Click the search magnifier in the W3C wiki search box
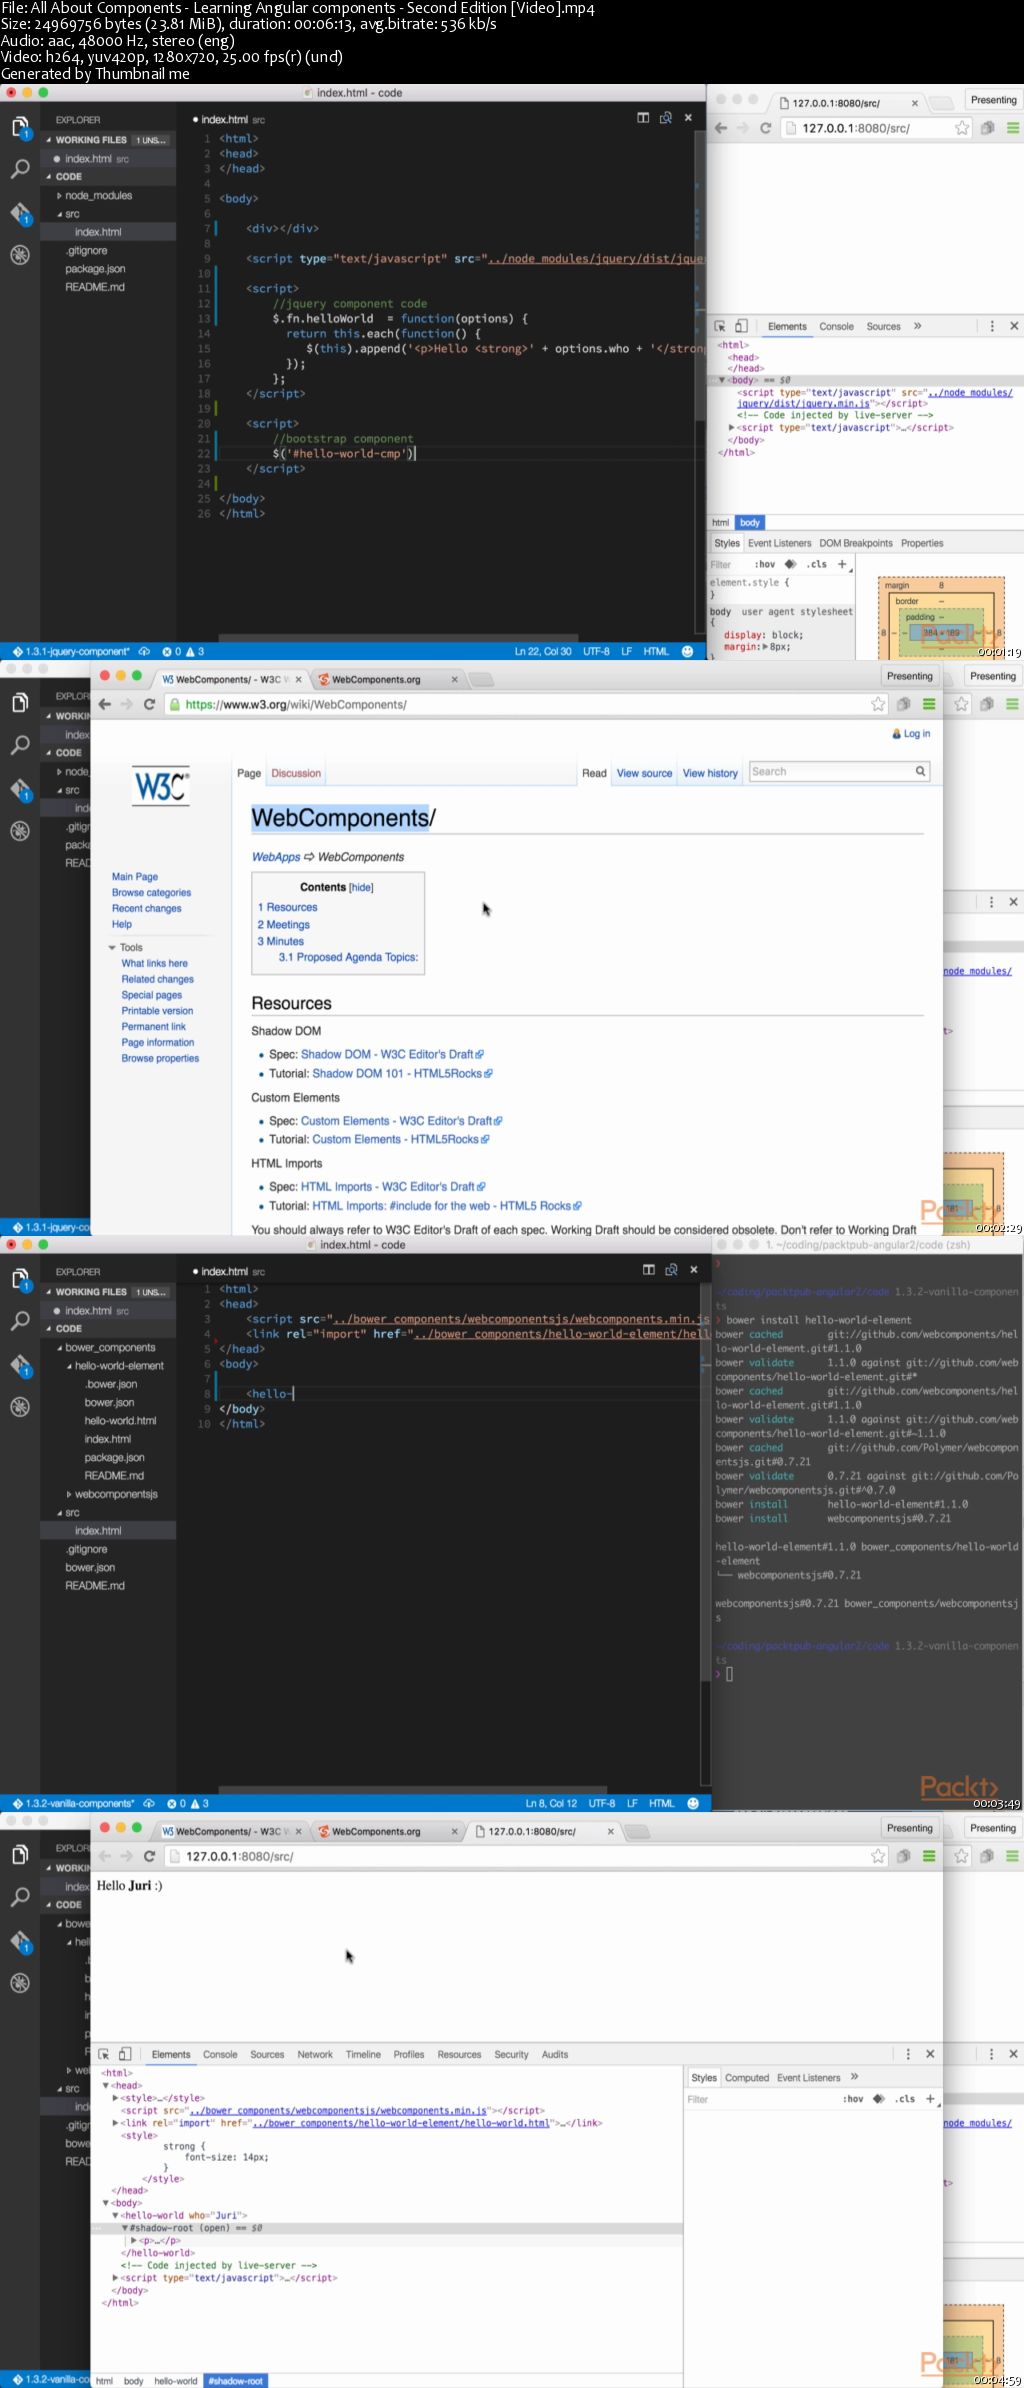Screen dimensions: 1024x2388 tap(920, 771)
